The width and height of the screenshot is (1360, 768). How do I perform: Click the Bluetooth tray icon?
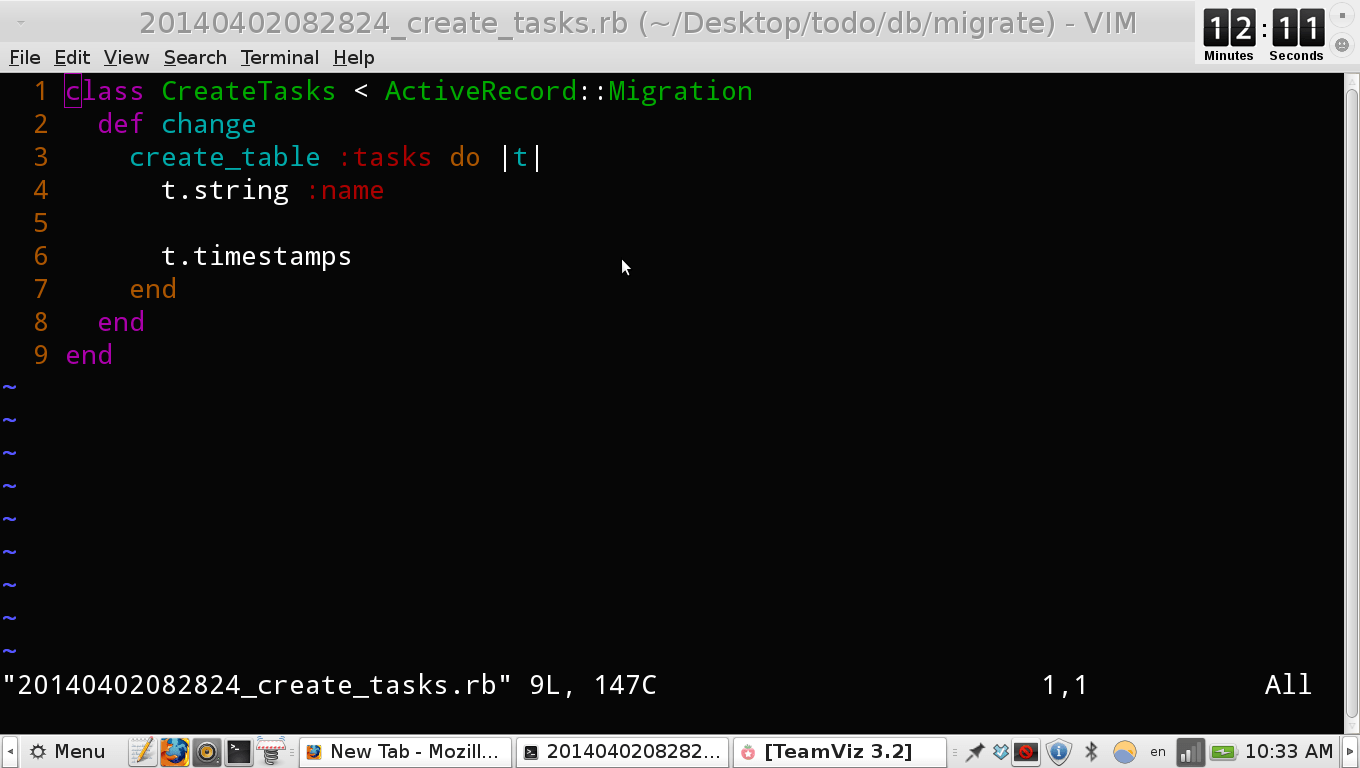pos(1090,751)
